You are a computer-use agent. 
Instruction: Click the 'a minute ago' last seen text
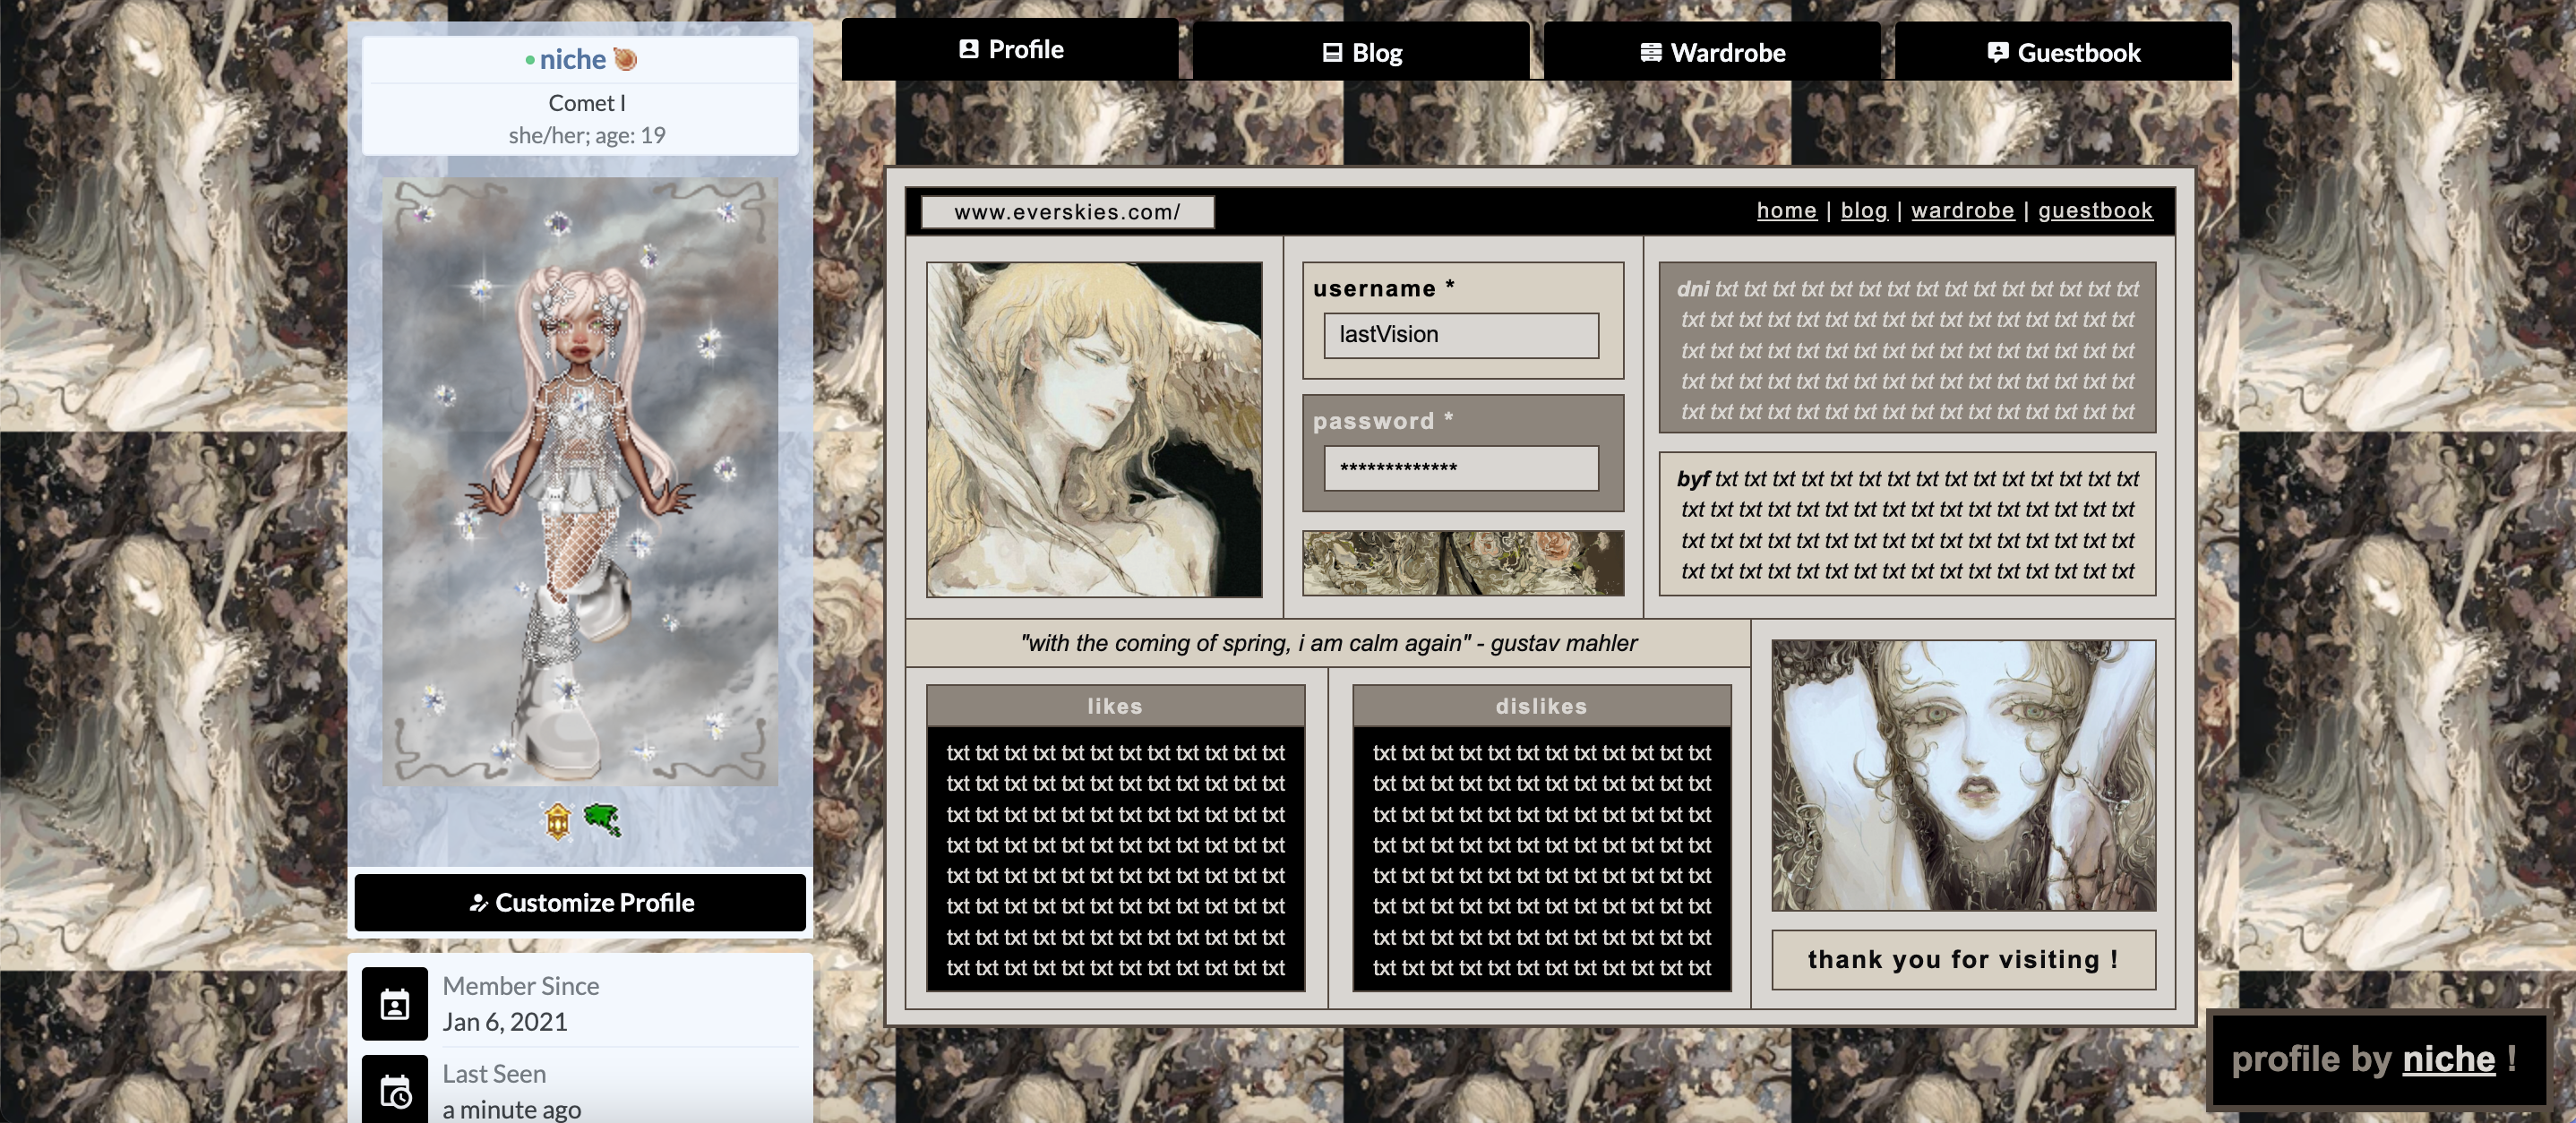click(x=511, y=1109)
